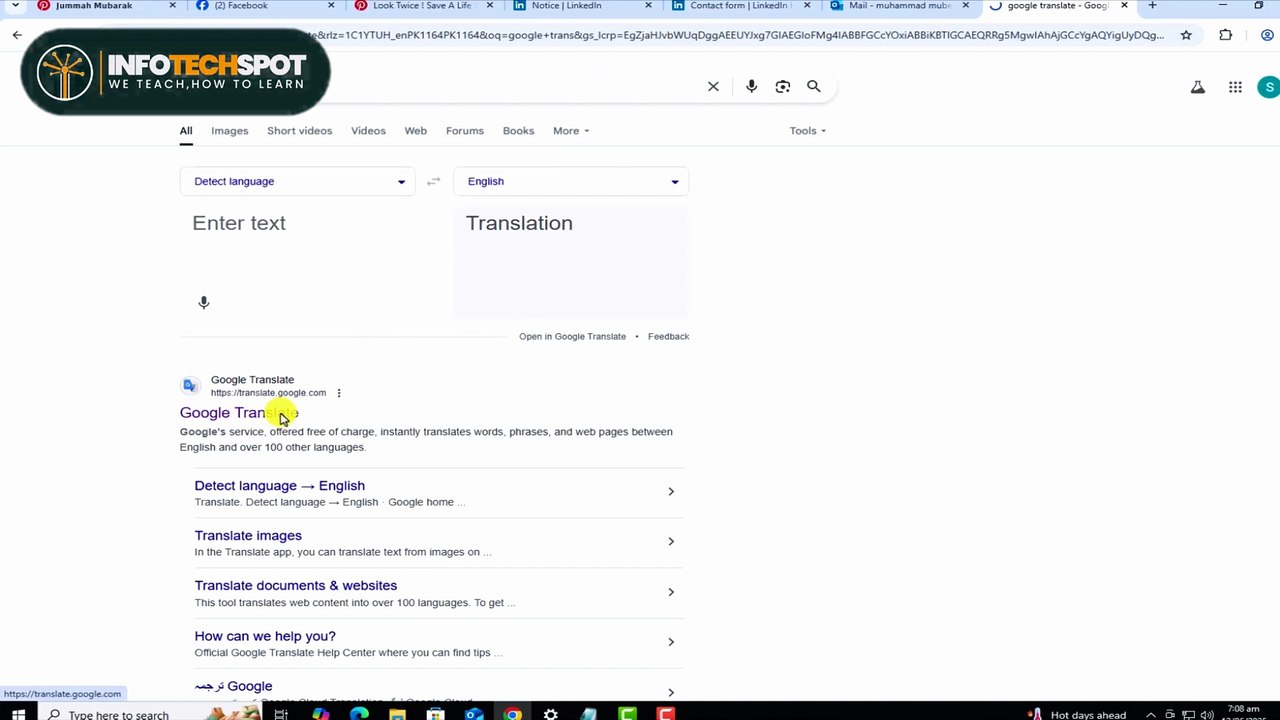Clear the search box with the X icon
The height and width of the screenshot is (720, 1280).
coord(713,87)
